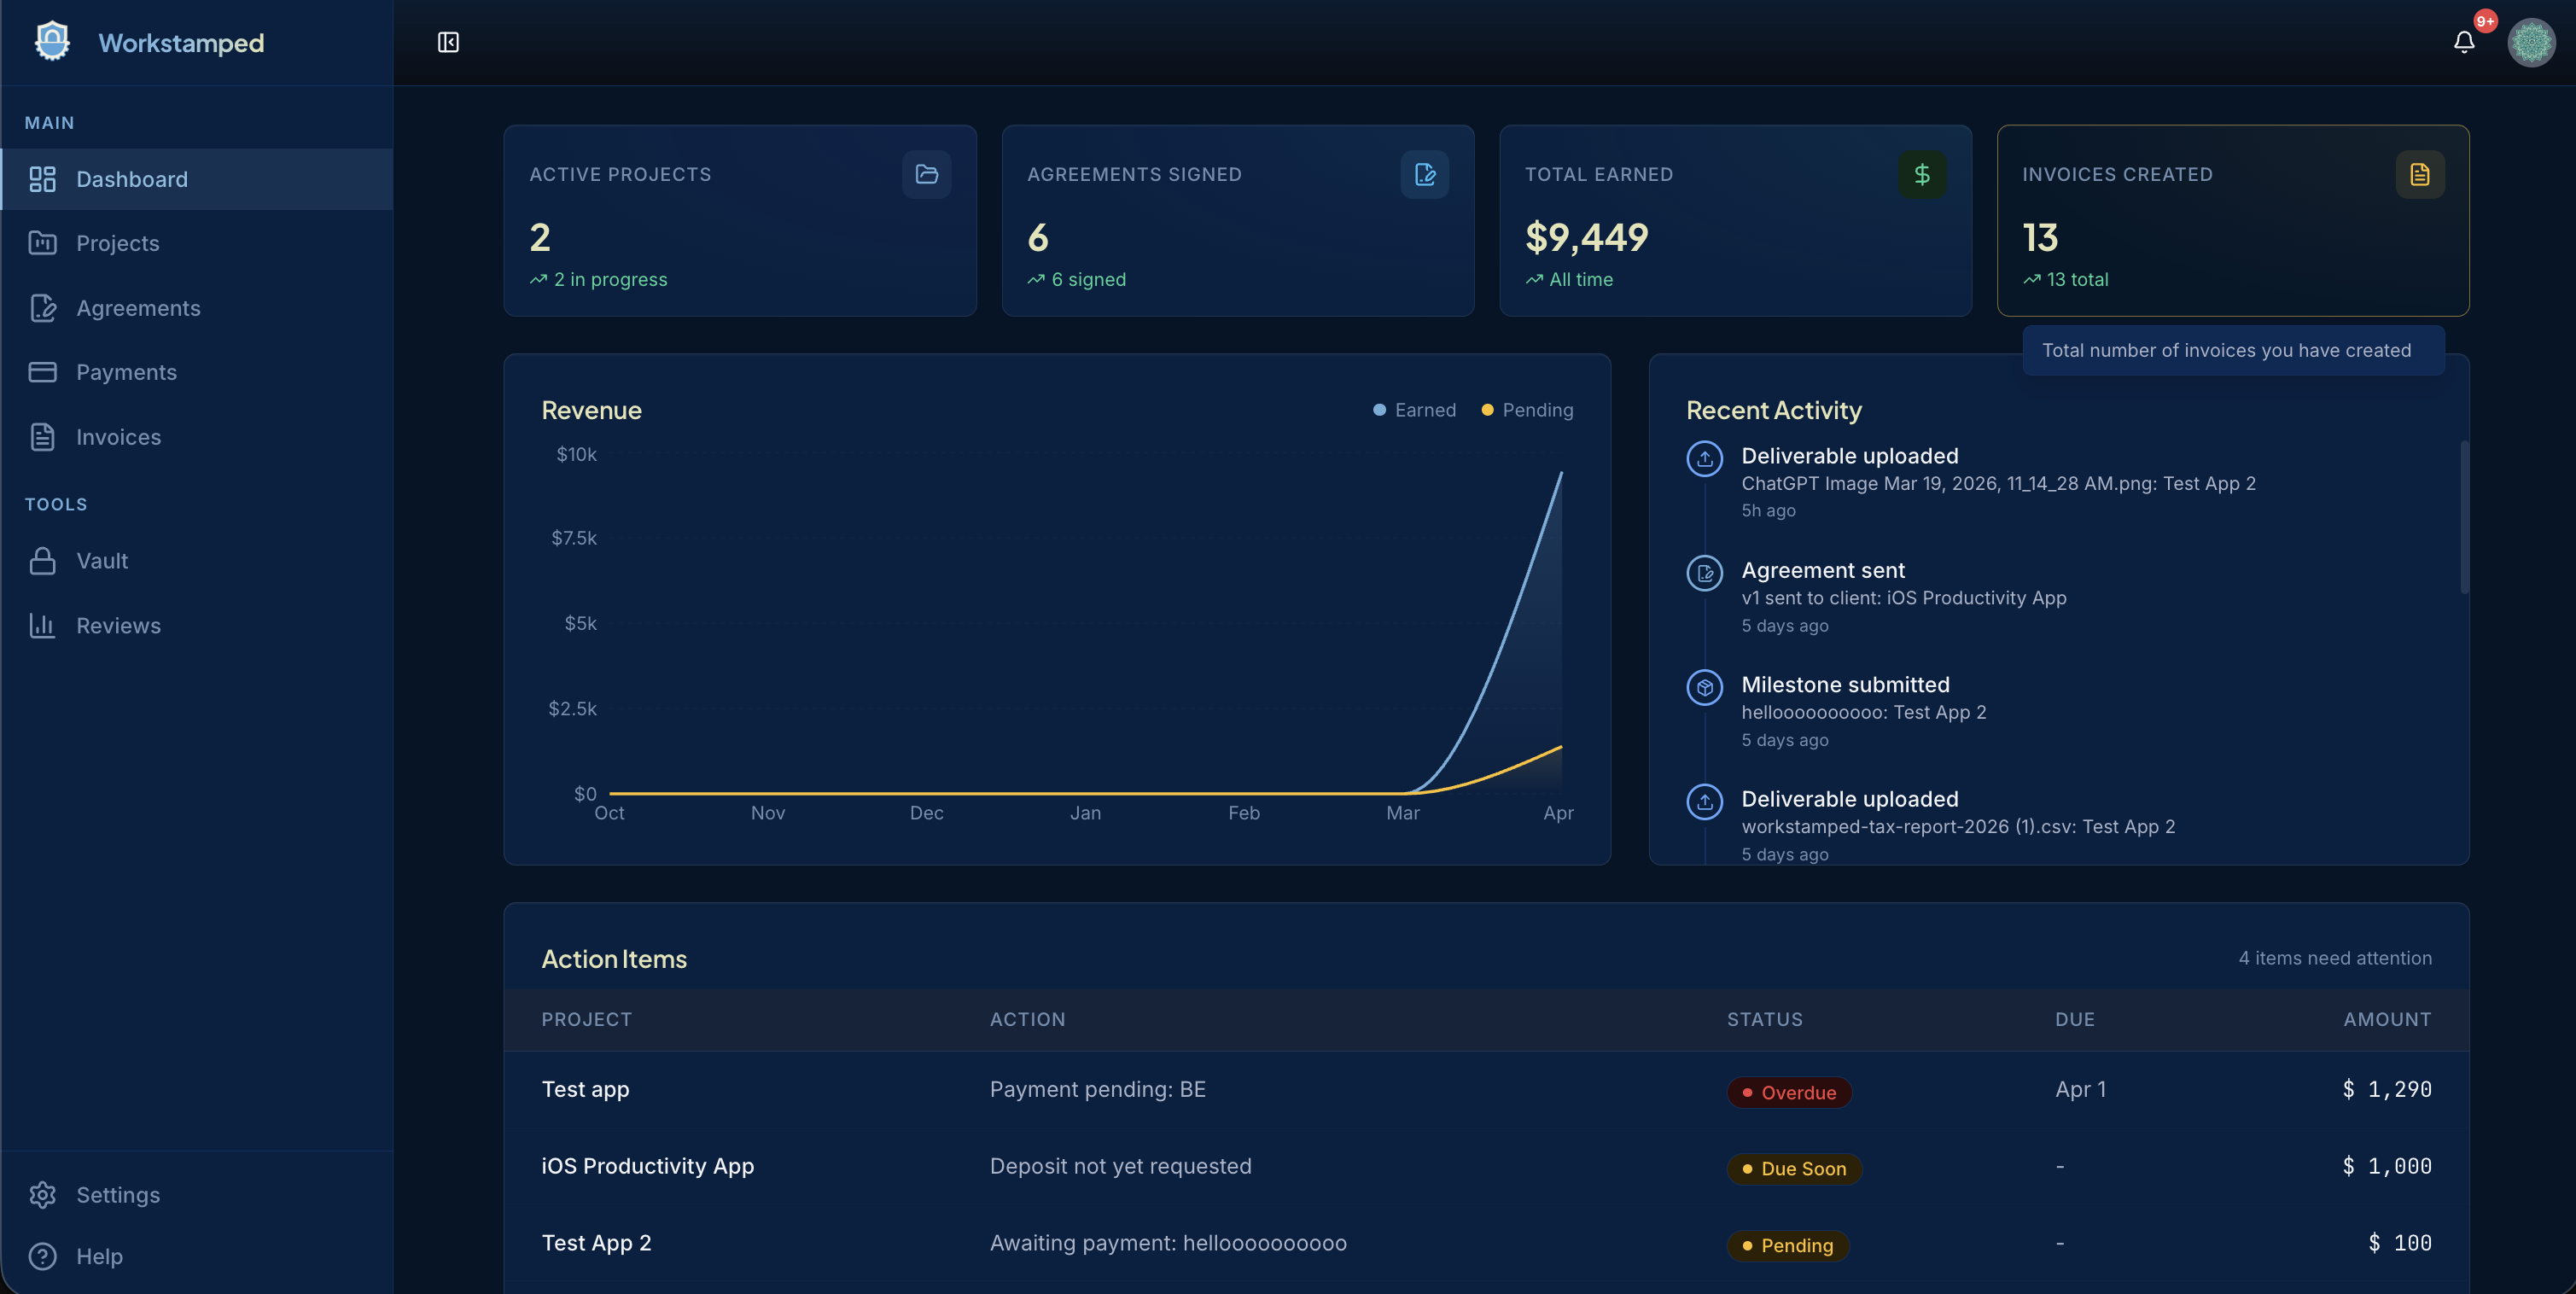Toggle the Earned series in the Revenue legend

[x=1414, y=410]
